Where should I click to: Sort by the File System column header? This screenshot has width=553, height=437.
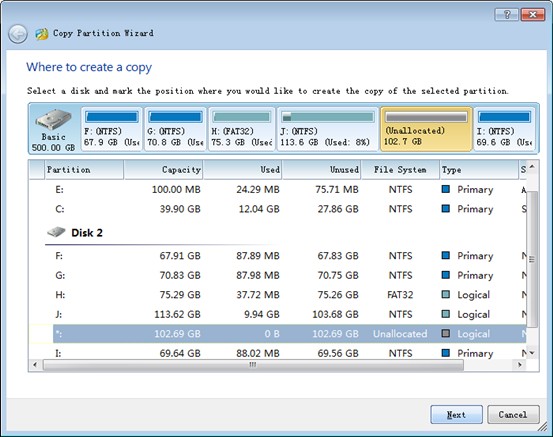pos(400,170)
